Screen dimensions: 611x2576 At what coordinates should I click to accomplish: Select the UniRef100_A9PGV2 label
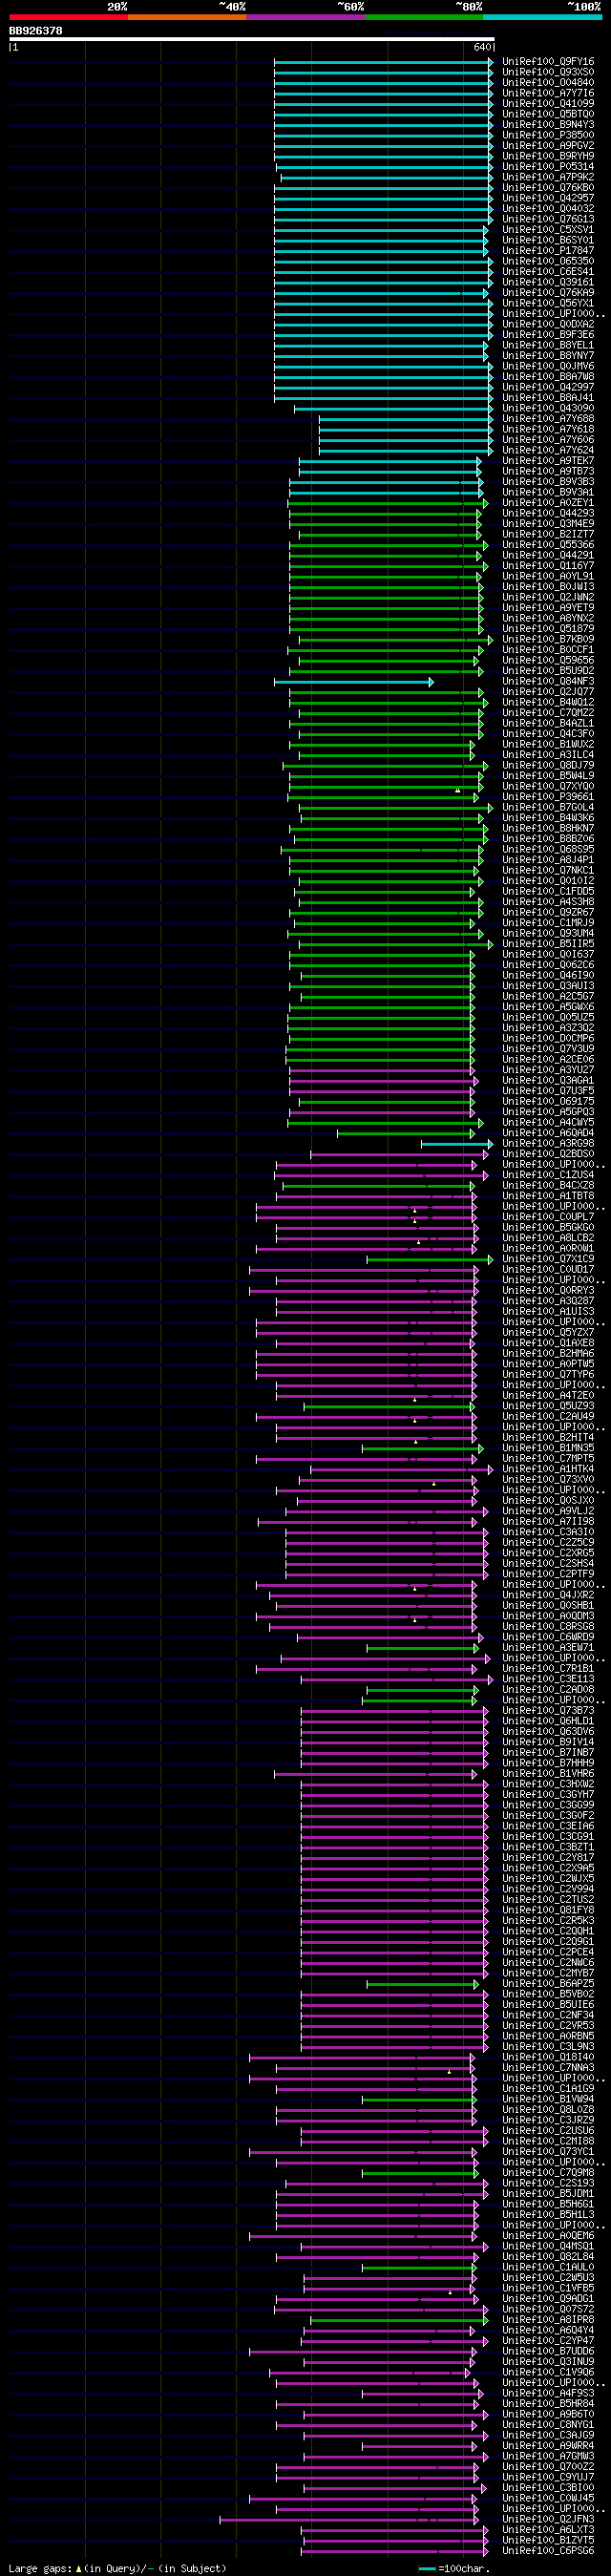click(x=548, y=146)
